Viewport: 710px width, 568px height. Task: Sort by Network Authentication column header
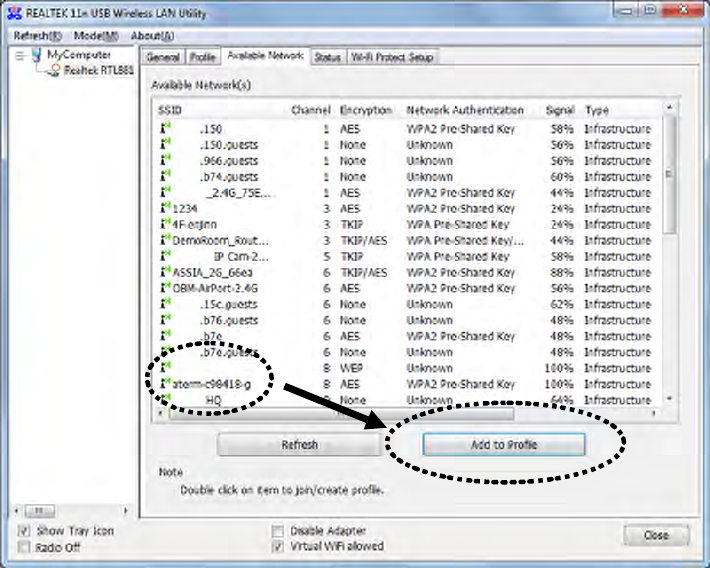(x=465, y=110)
